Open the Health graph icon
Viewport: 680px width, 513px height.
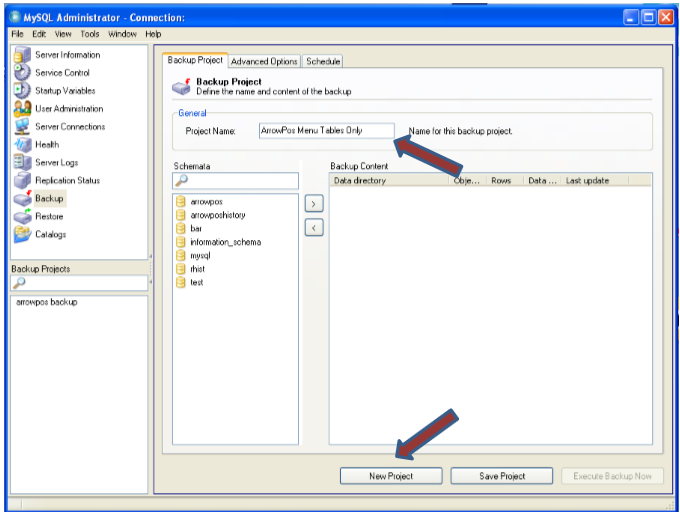22,144
